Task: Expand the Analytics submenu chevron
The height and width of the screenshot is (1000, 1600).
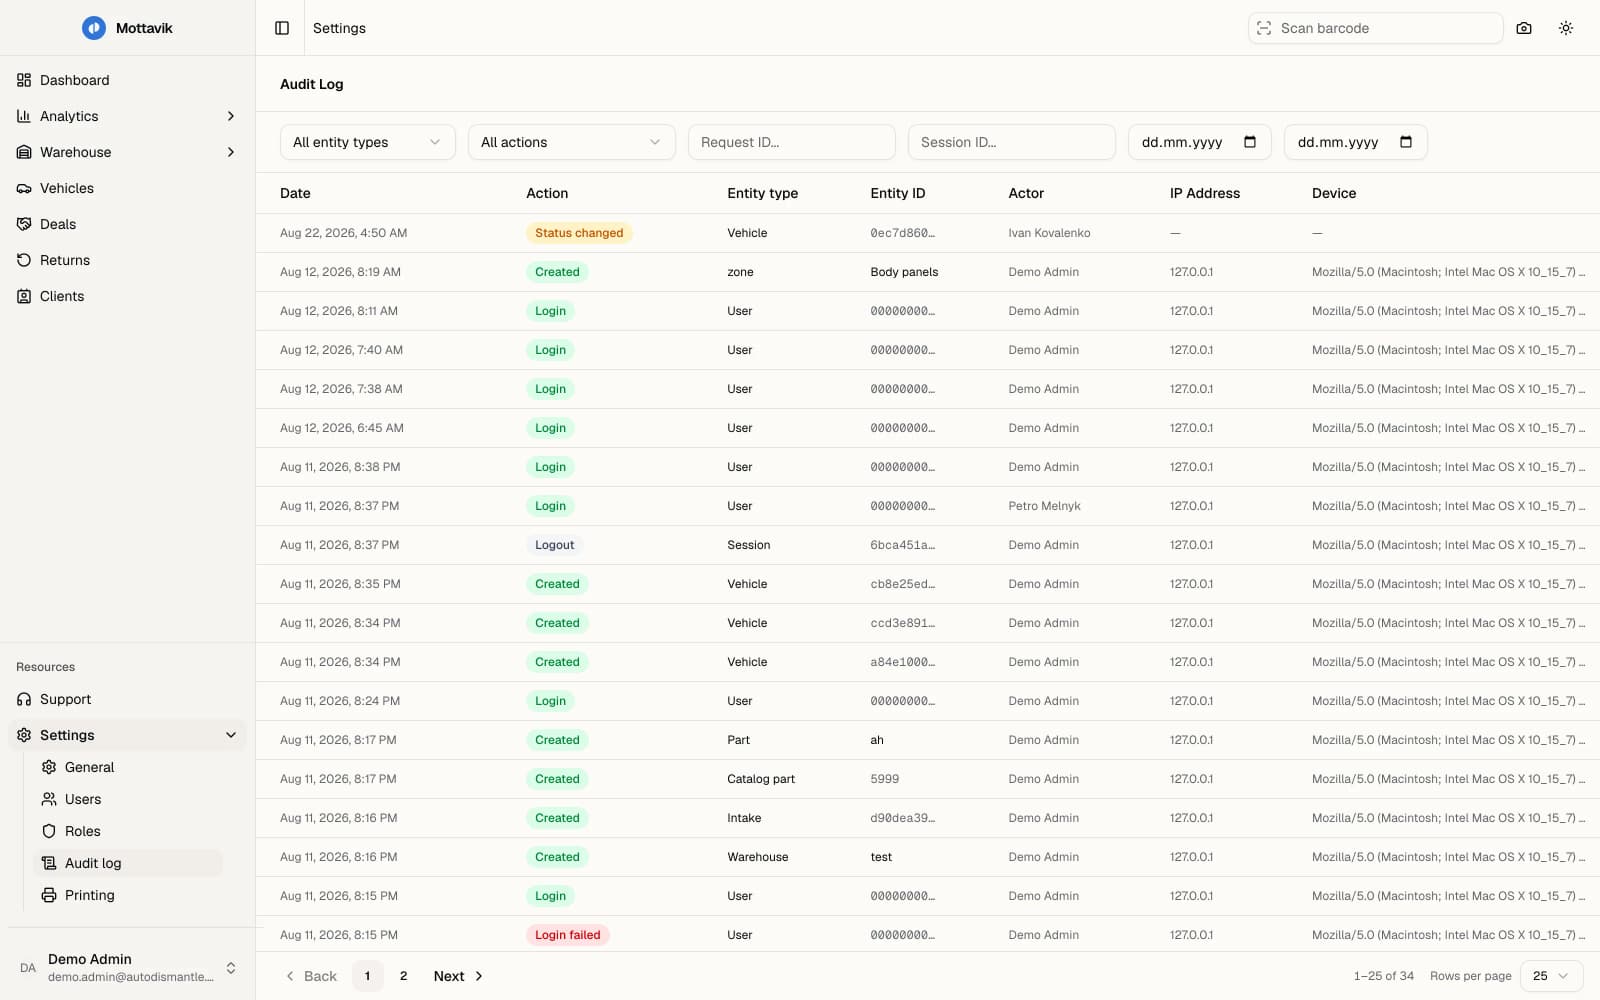Action: 231,116
